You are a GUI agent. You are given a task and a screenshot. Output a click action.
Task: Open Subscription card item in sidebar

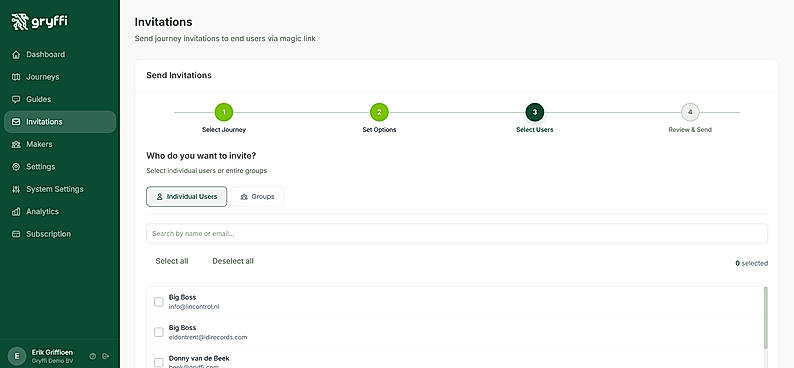pos(16,234)
